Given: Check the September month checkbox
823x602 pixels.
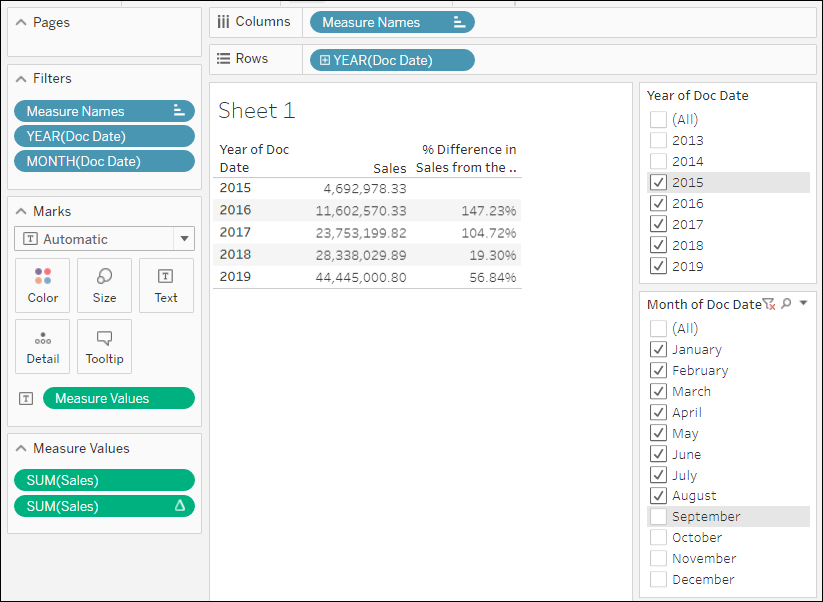Looking at the screenshot, I should tap(658, 517).
